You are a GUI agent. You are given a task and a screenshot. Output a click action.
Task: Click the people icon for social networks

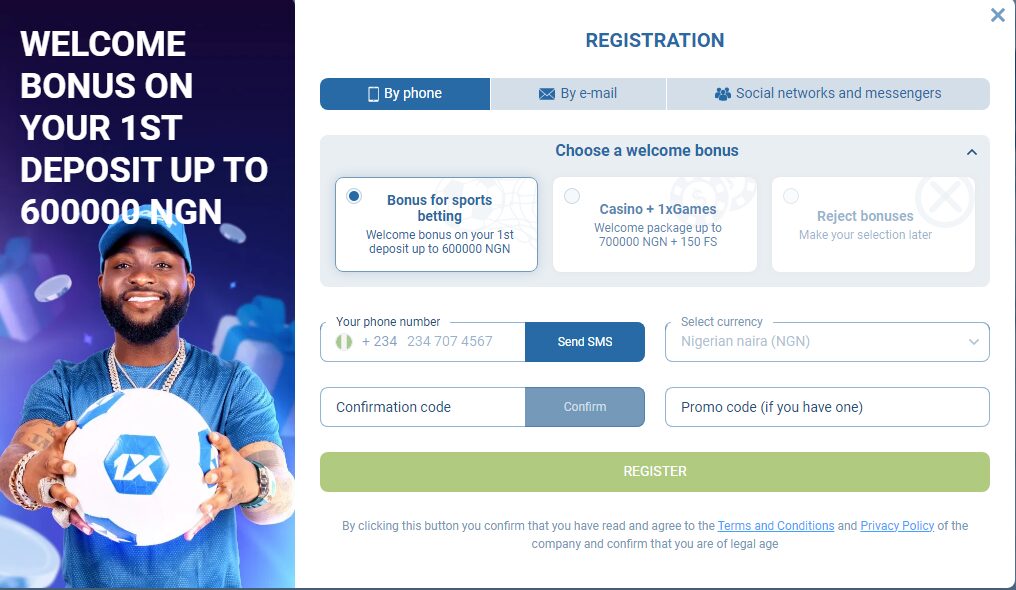[x=722, y=94]
